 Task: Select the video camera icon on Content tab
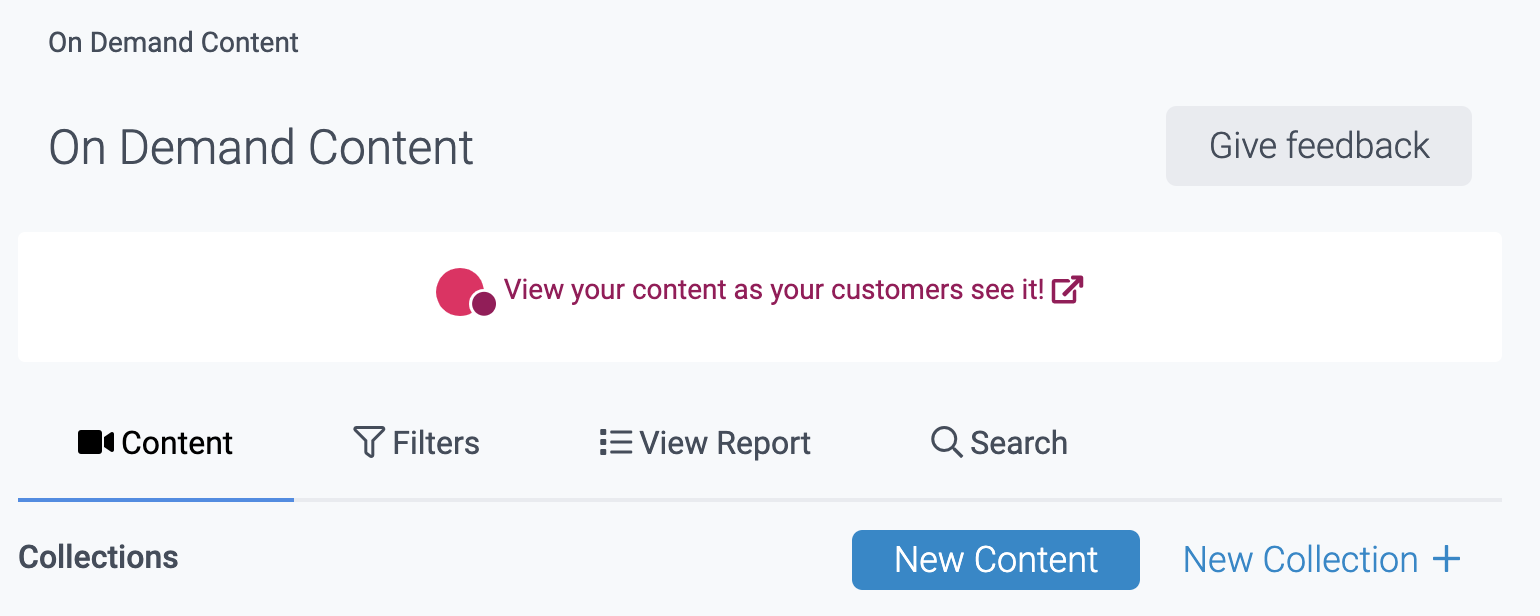point(95,442)
